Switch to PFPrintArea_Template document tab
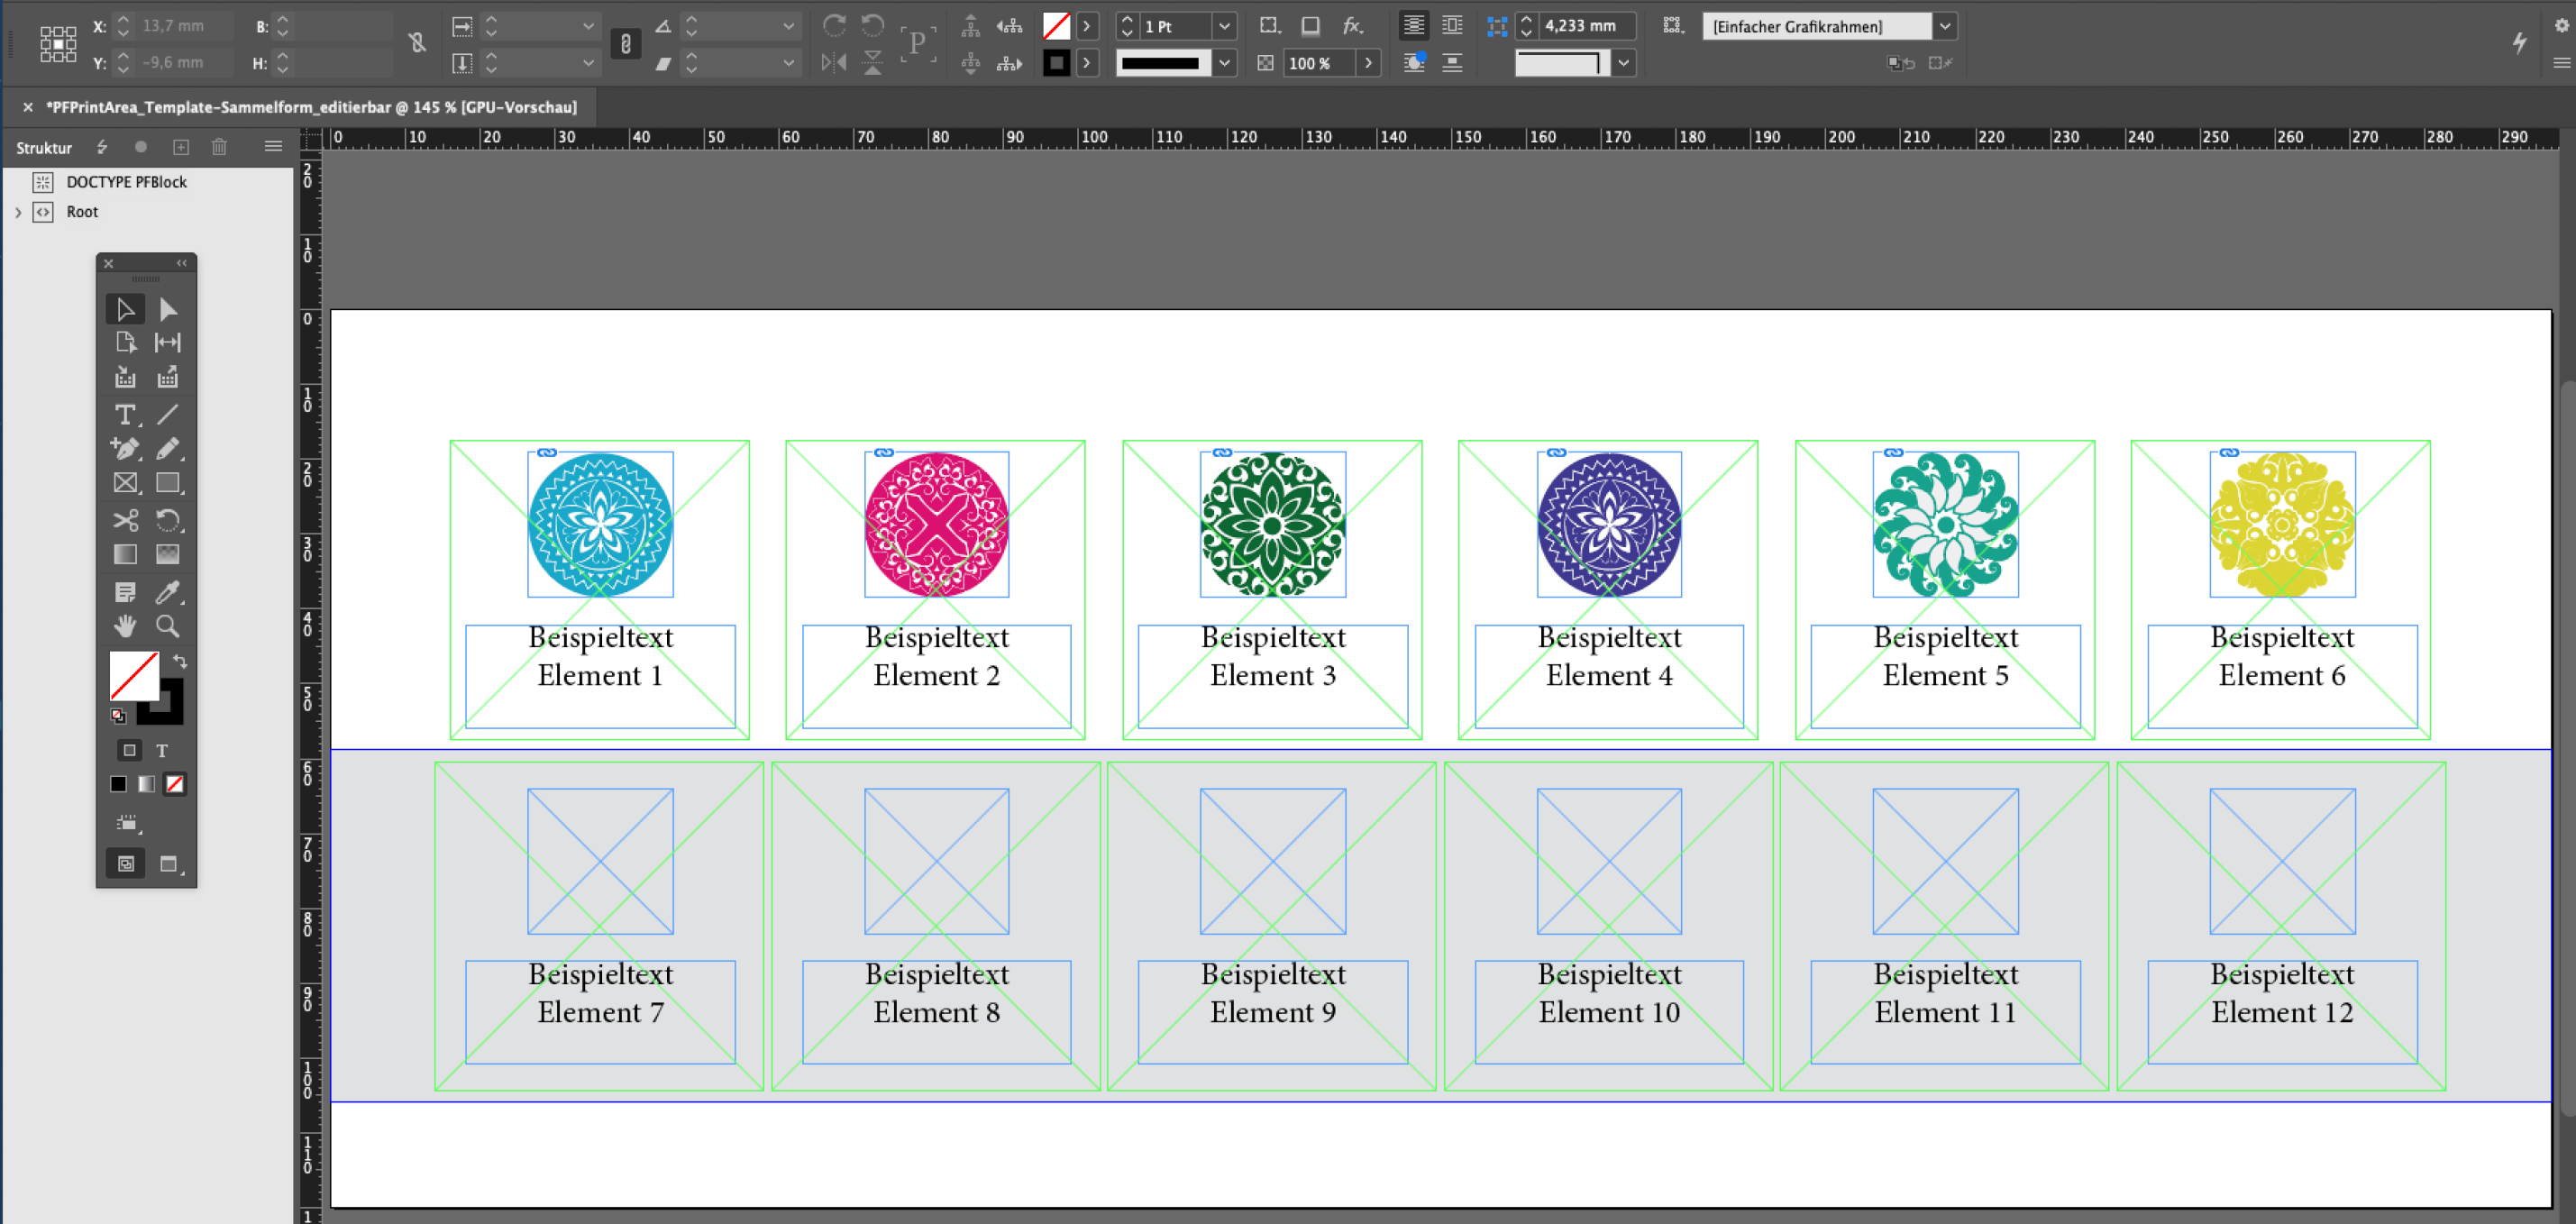Image resolution: width=2576 pixels, height=1224 pixels. [x=311, y=107]
